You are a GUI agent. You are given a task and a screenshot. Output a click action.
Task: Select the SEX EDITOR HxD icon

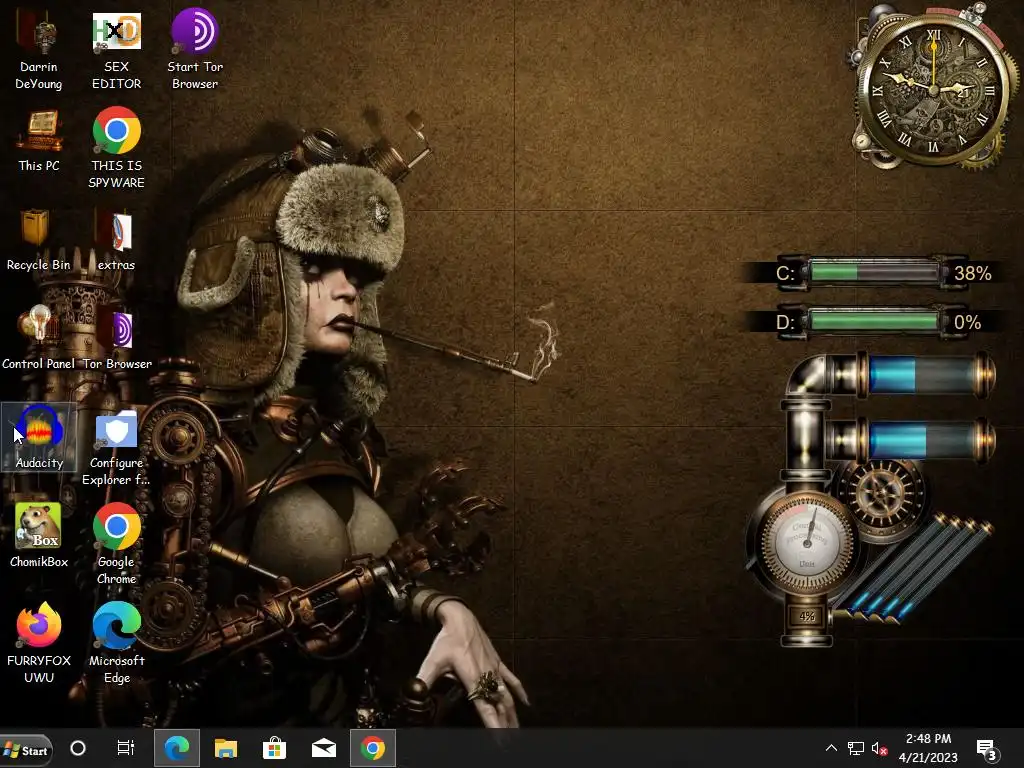[116, 50]
